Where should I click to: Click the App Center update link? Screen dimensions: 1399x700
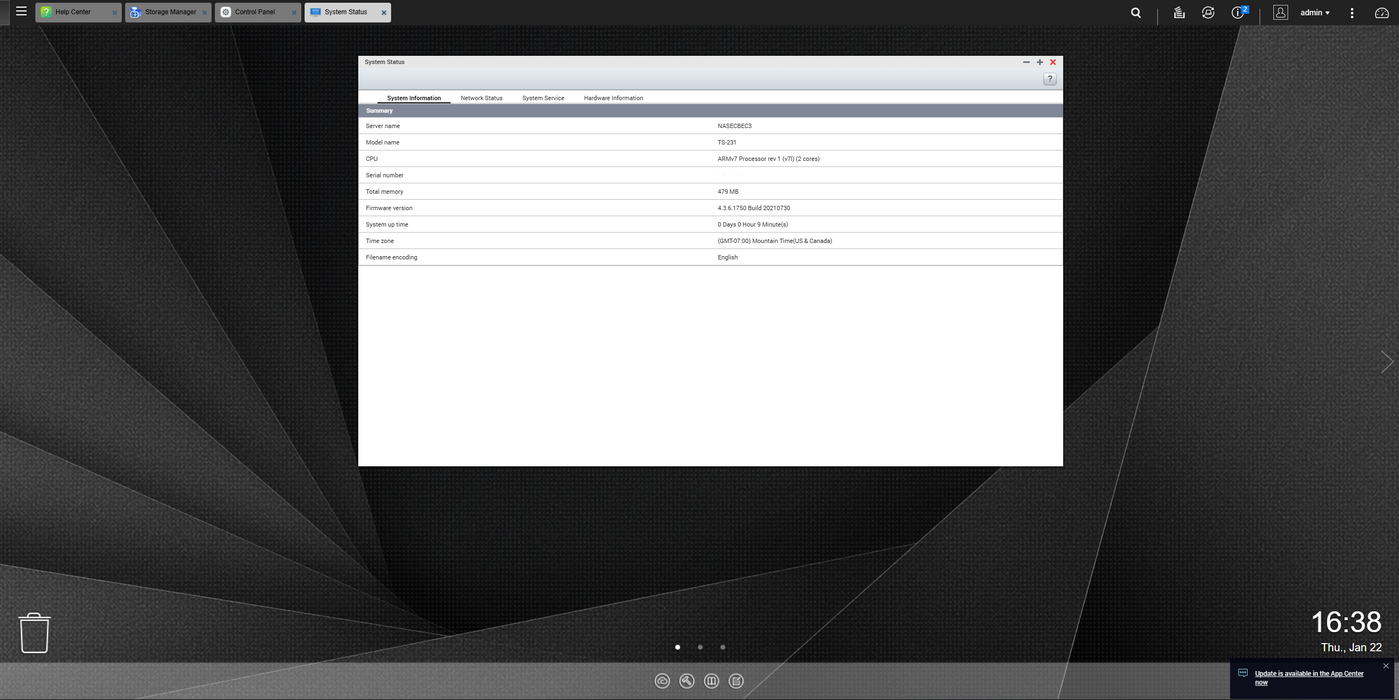(x=1309, y=678)
